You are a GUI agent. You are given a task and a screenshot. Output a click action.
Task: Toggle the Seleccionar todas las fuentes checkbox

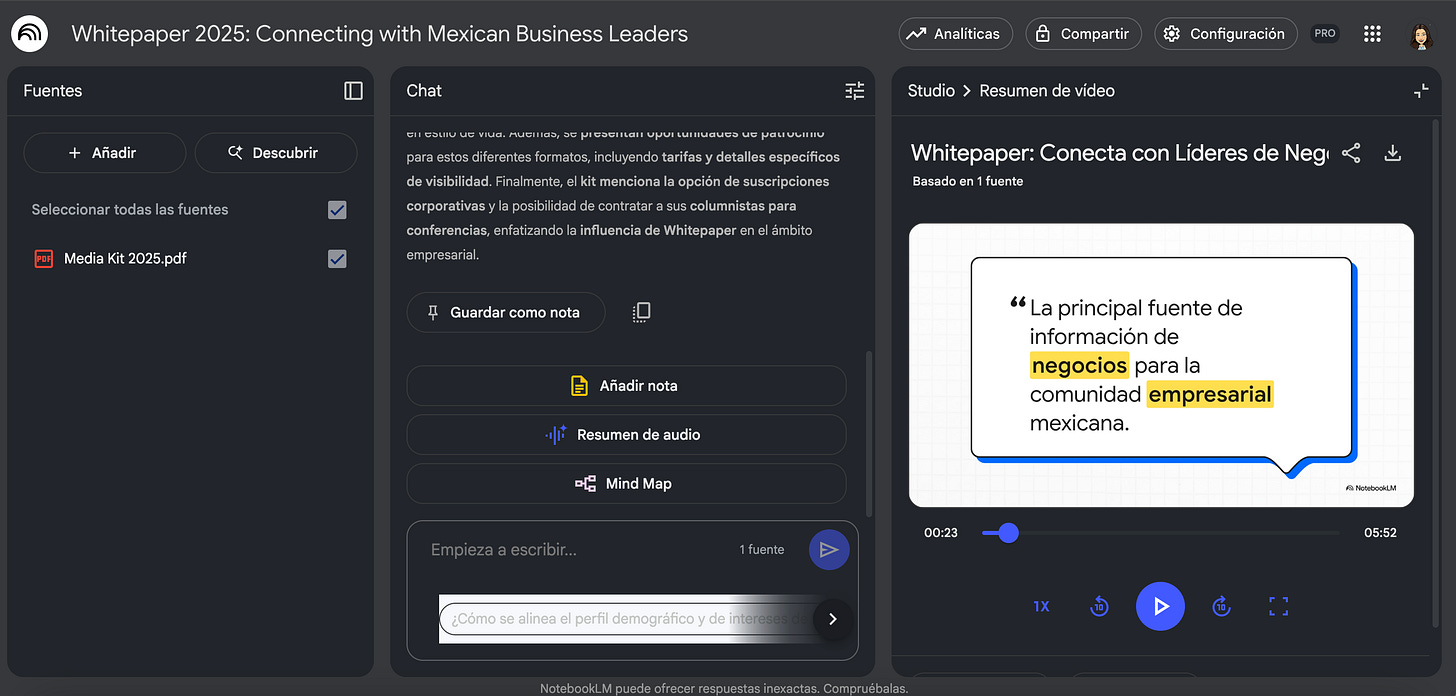coord(338,210)
